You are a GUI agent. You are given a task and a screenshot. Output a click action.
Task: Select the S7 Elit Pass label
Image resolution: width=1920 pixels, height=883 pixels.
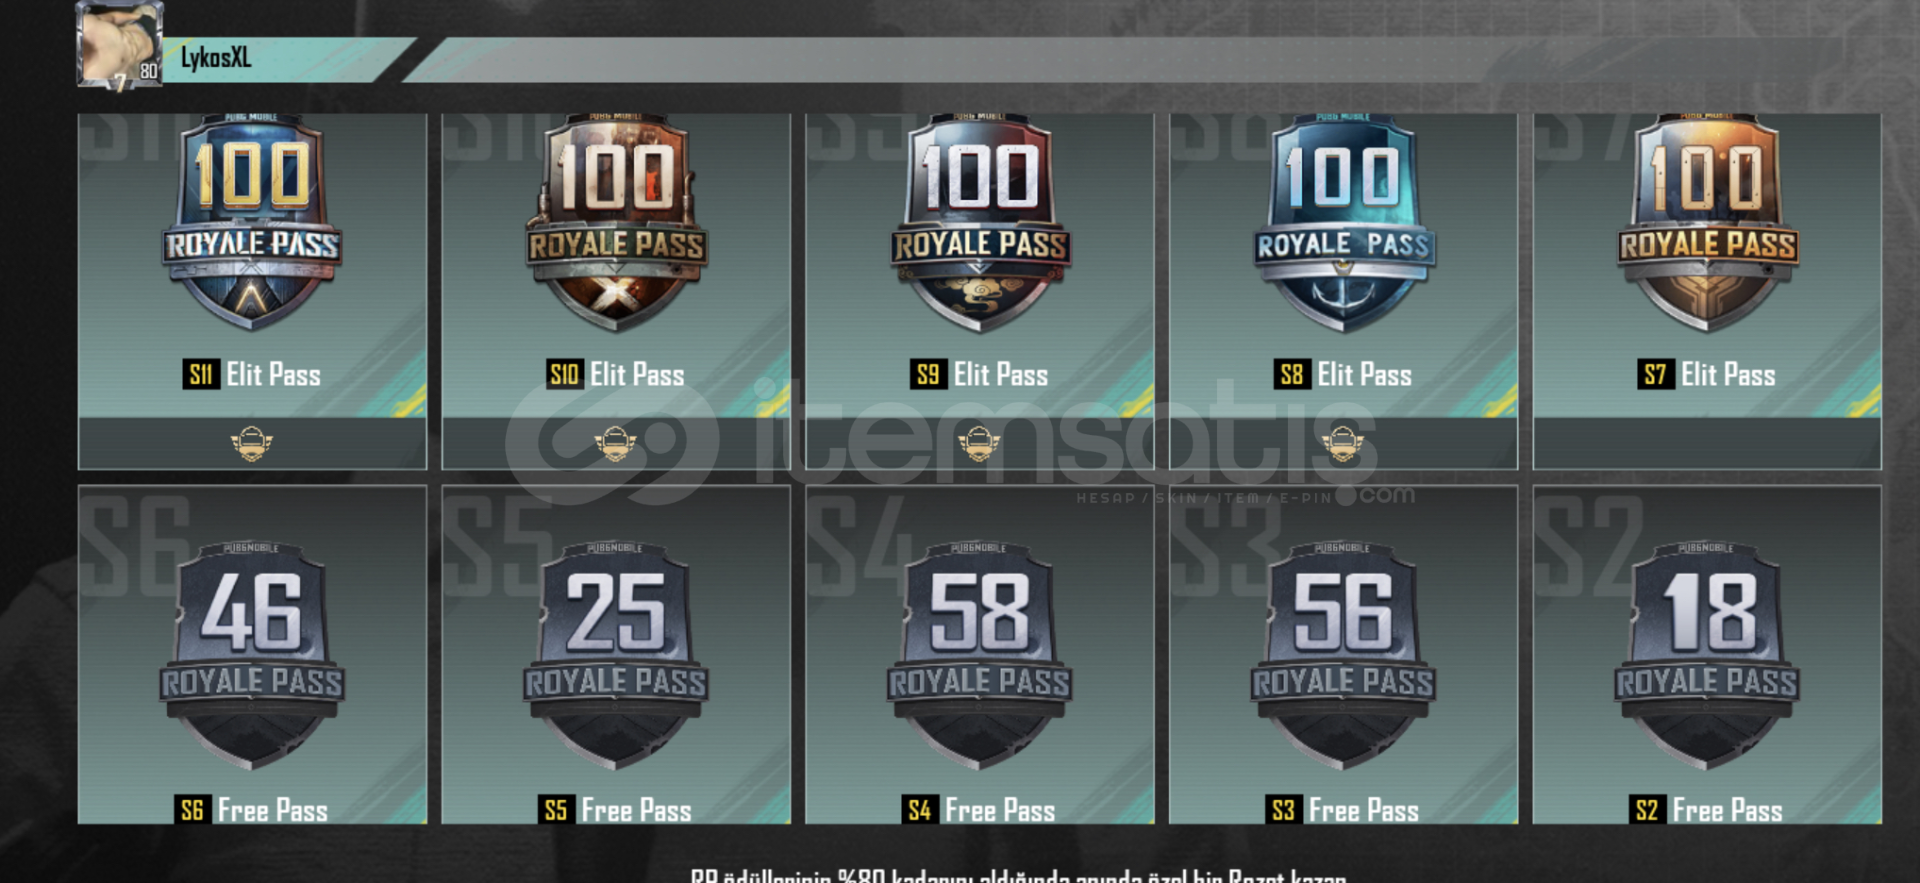1708,375
